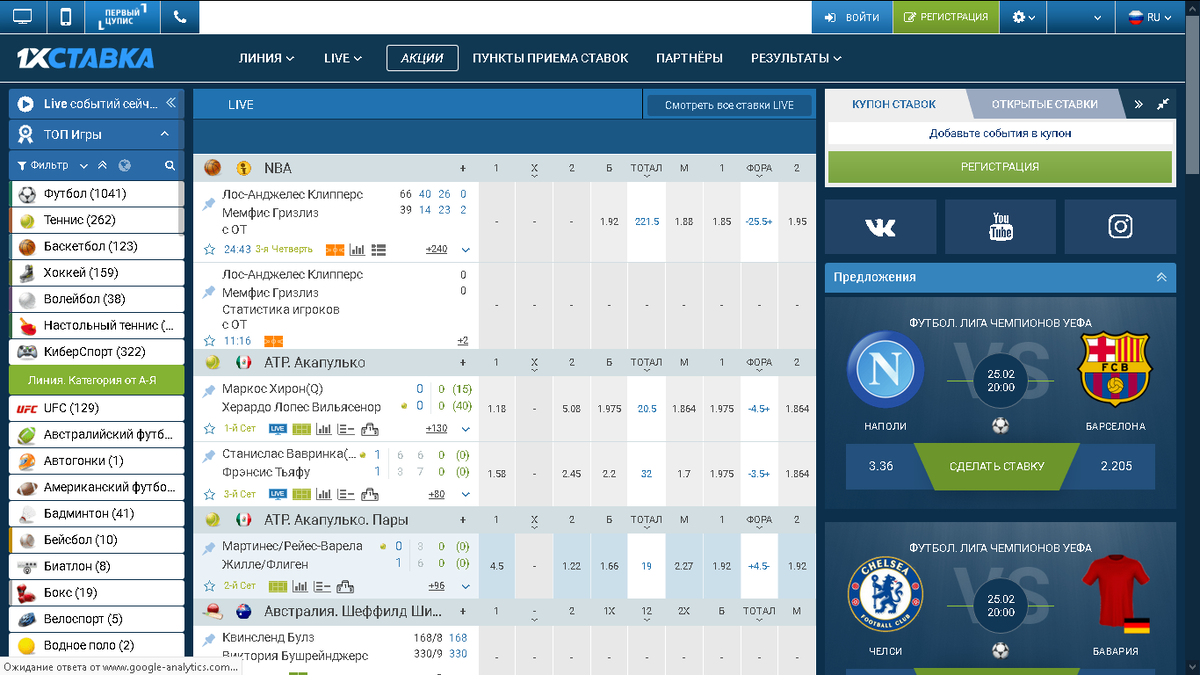The width and height of the screenshot is (1200, 675).
Task: Click СДЕЛАТЬ СТАВКУ for Наполи-Барселона
Action: point(997,466)
